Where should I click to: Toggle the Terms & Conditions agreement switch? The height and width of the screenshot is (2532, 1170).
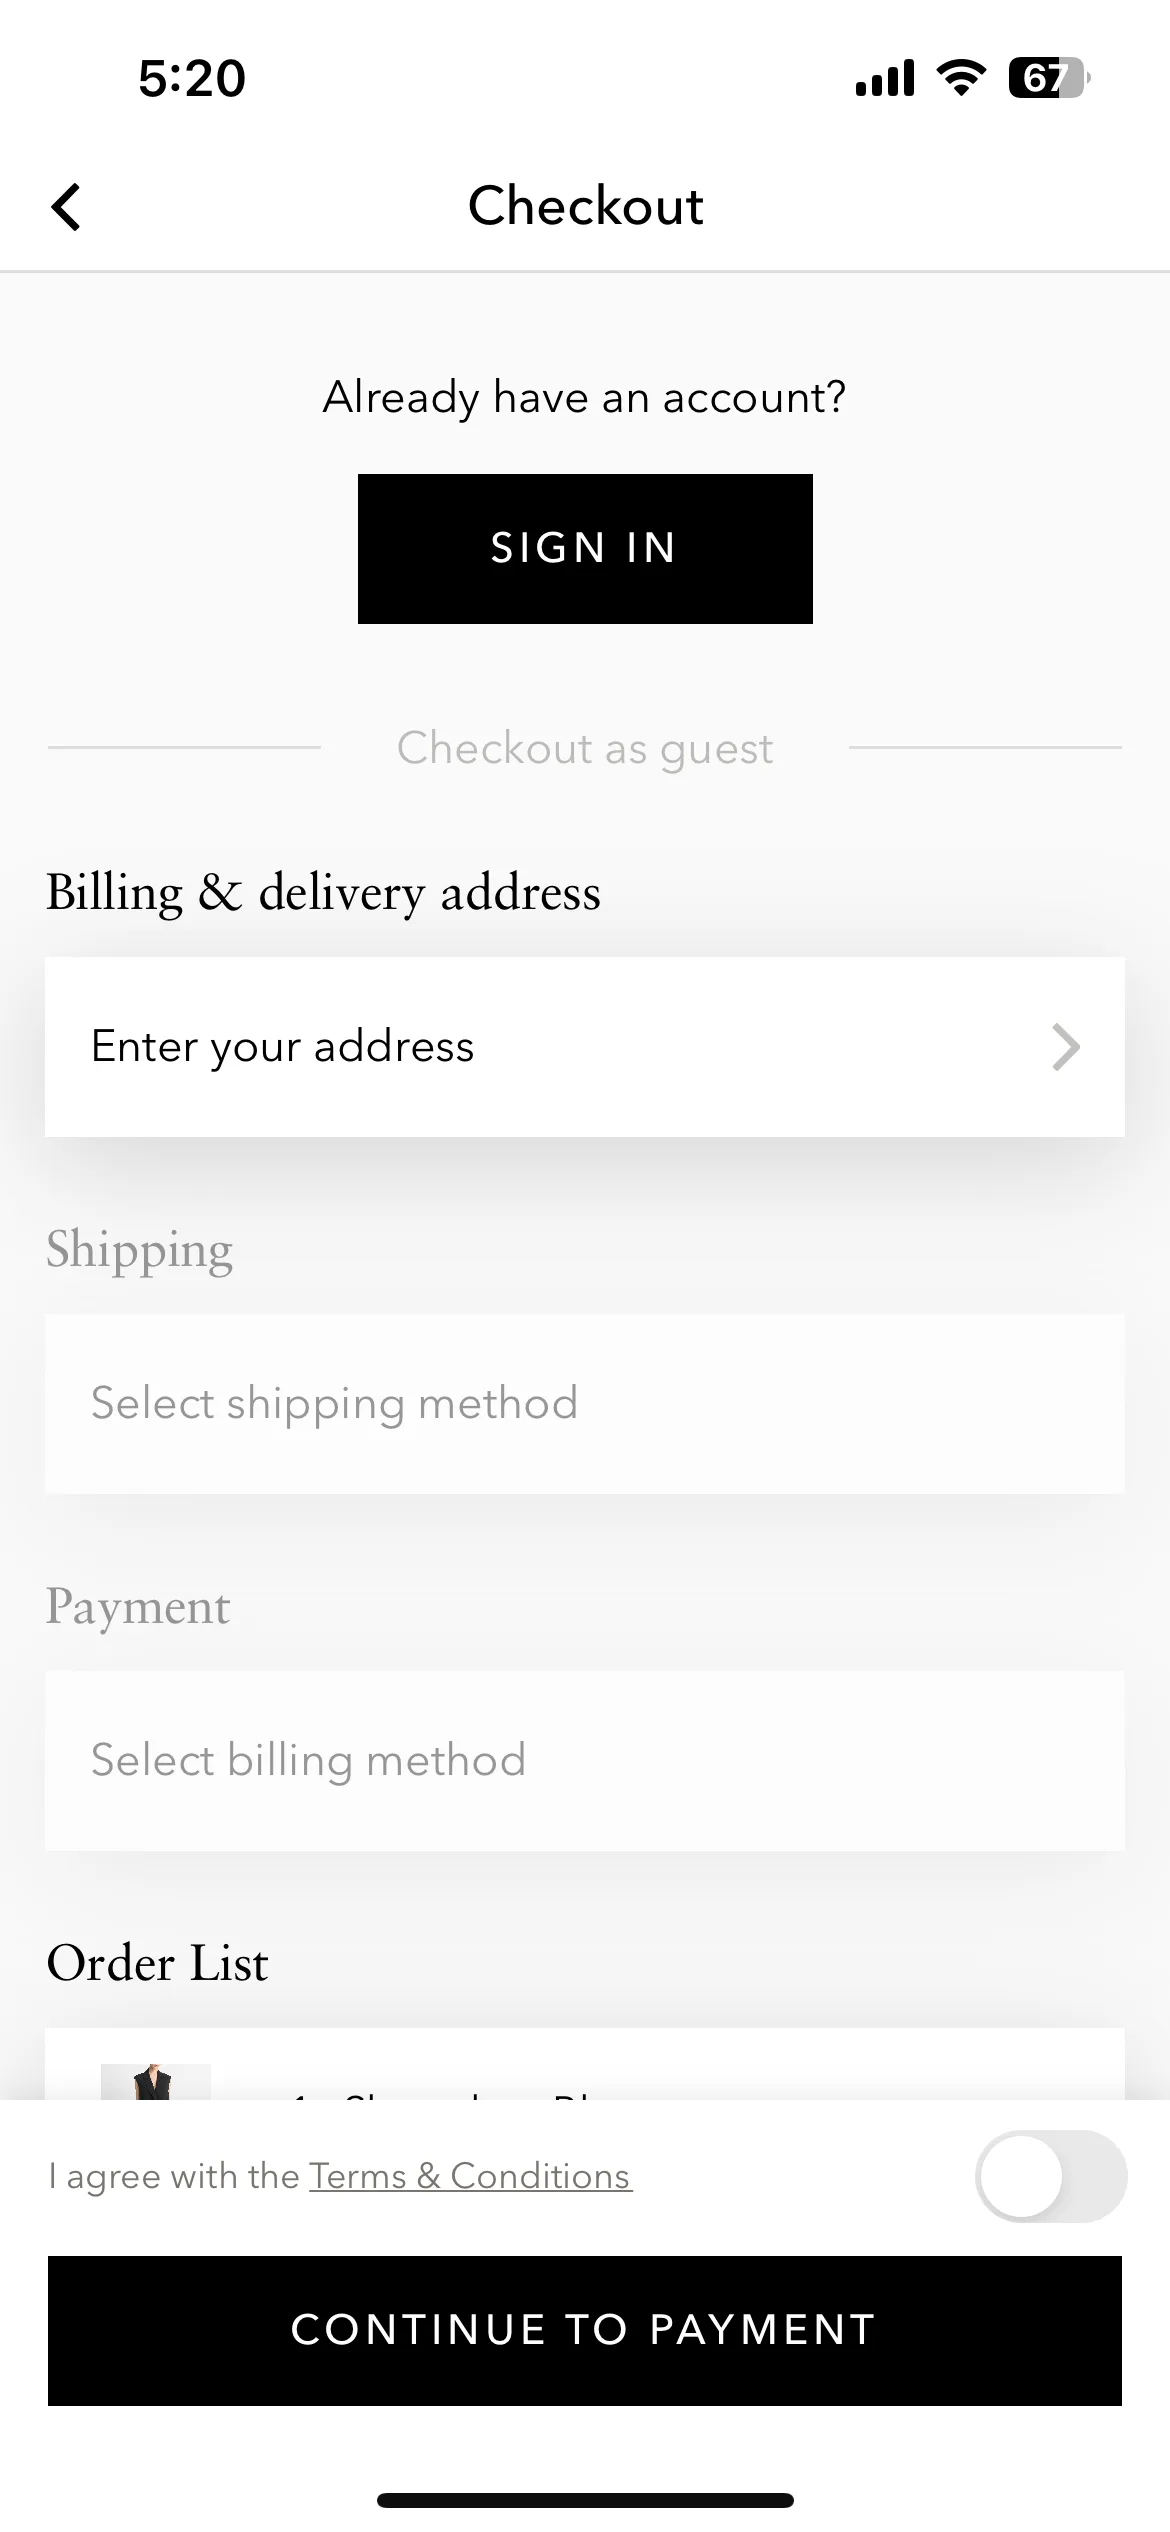1051,2176
